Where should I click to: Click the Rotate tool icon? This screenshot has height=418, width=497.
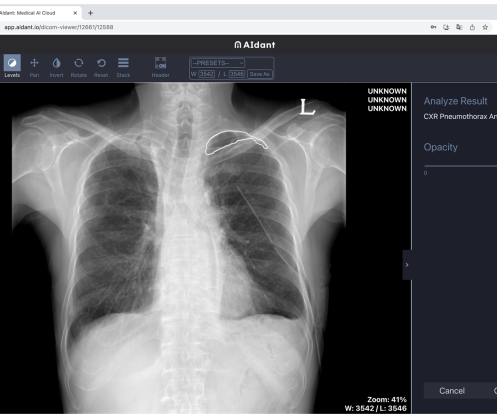pos(79,63)
